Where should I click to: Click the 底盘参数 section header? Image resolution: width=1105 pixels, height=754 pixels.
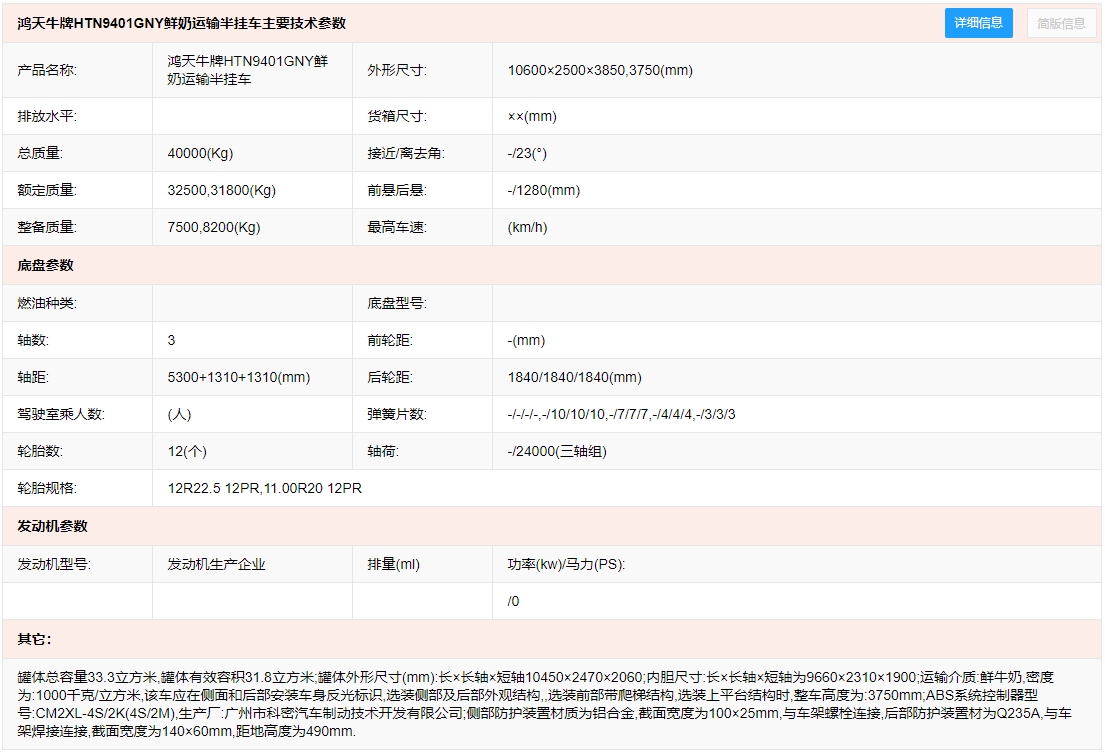45,266
